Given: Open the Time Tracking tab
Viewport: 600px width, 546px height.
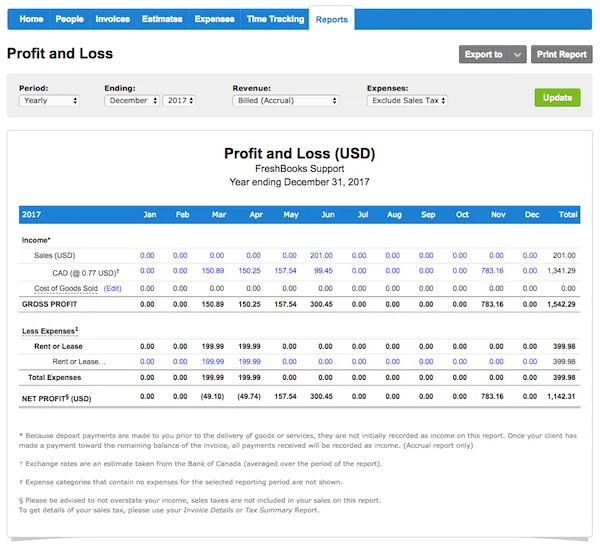Looking at the screenshot, I should [275, 19].
